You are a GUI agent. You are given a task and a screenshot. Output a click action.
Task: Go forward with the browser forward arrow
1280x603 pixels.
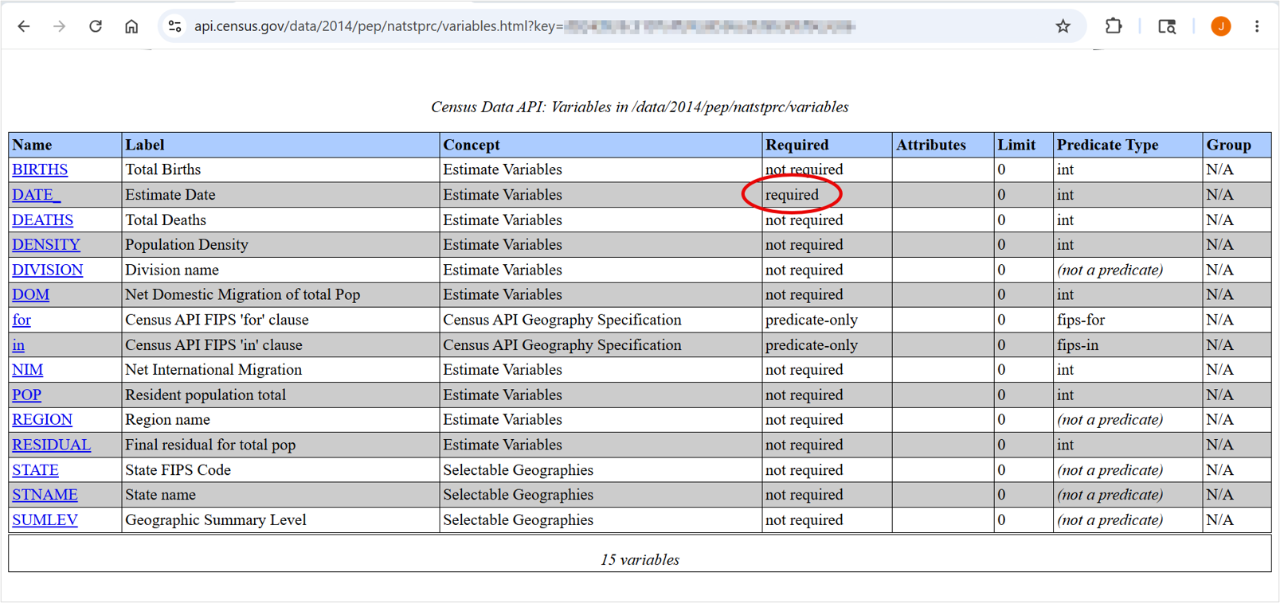pos(60,27)
